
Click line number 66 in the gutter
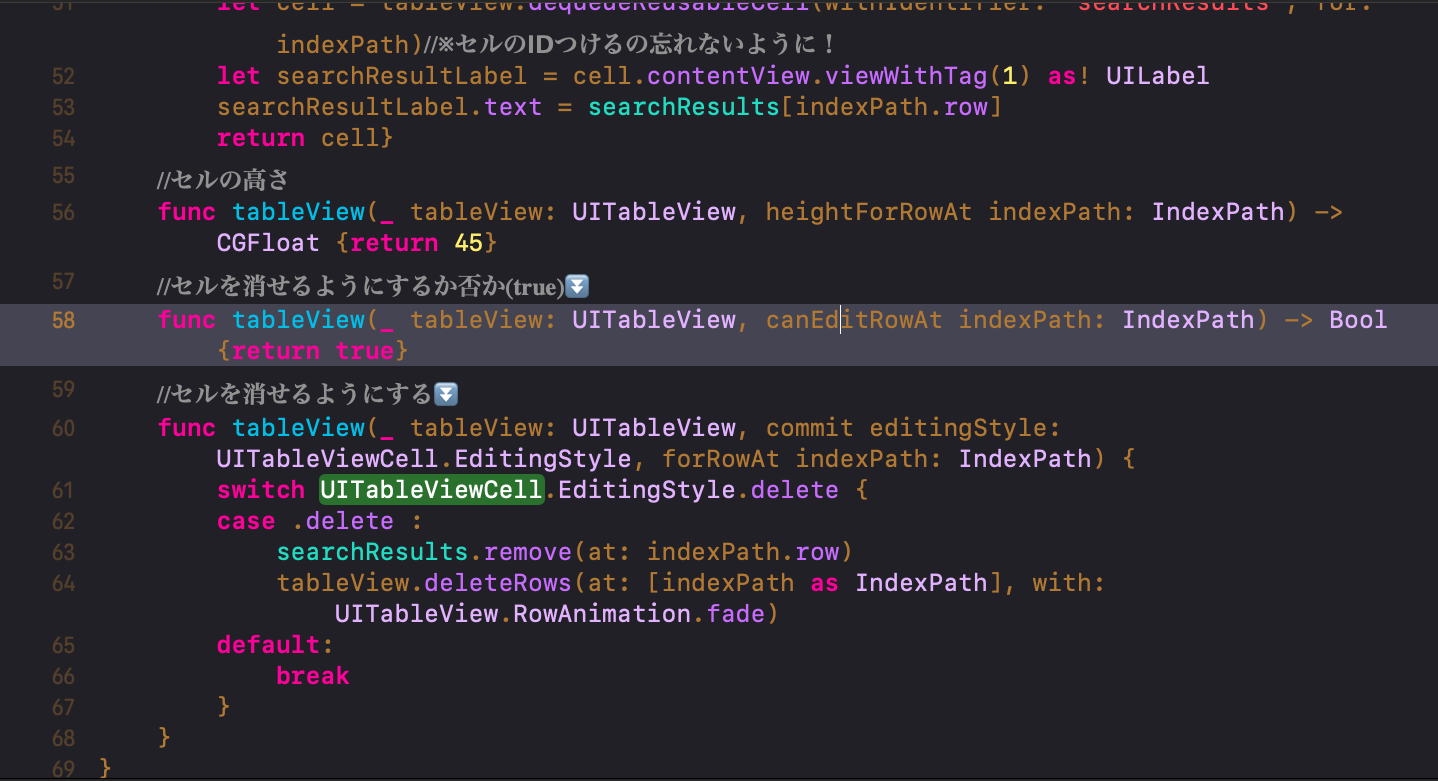click(63, 676)
